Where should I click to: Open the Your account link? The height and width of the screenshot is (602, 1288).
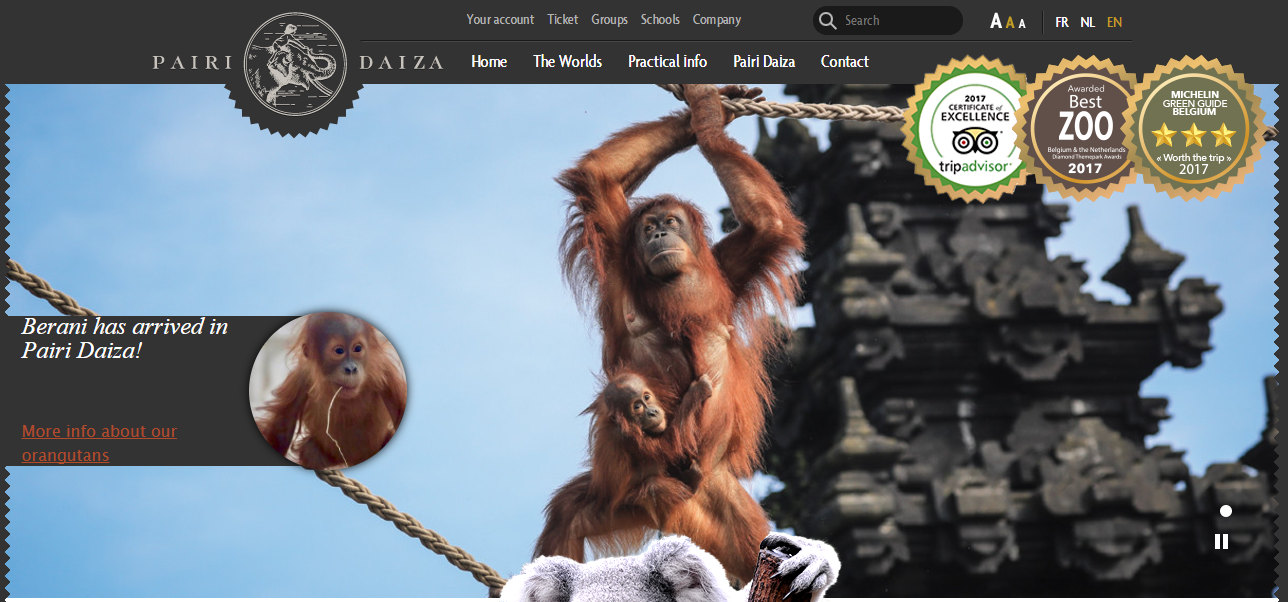click(x=500, y=20)
